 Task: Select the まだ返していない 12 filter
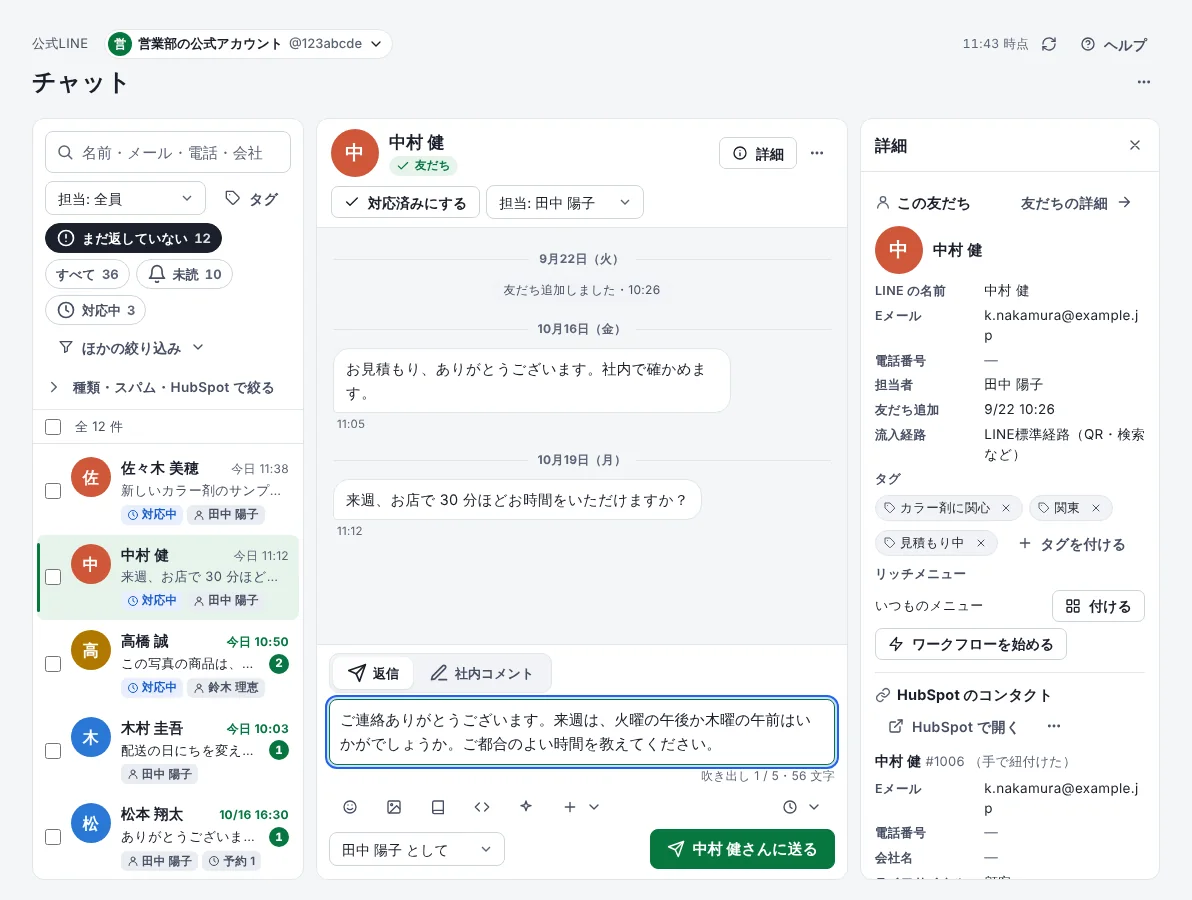pyautogui.click(x=133, y=238)
